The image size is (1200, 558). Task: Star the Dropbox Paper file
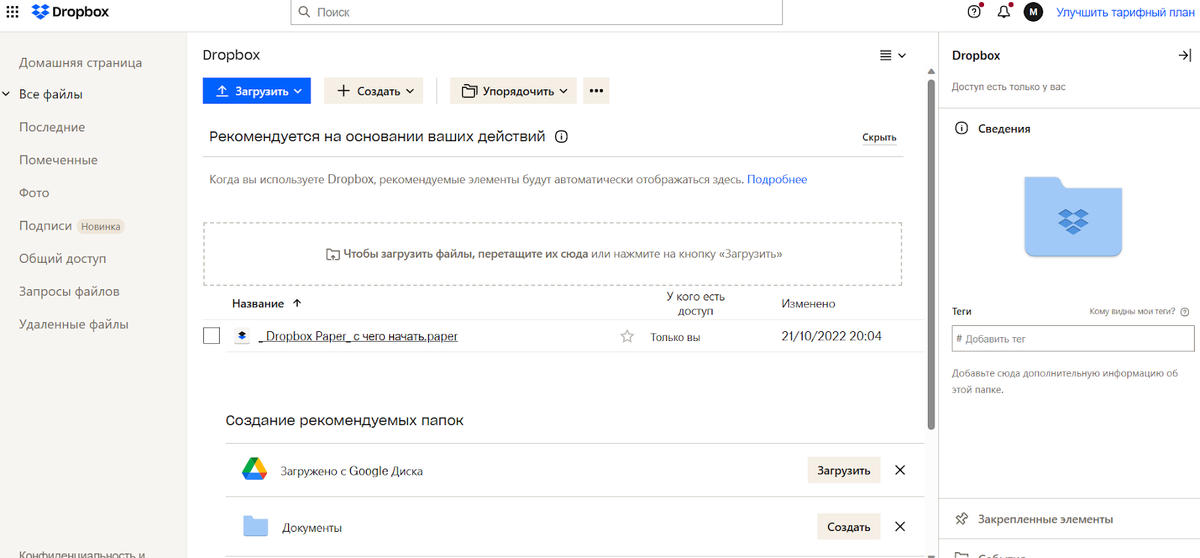point(627,337)
